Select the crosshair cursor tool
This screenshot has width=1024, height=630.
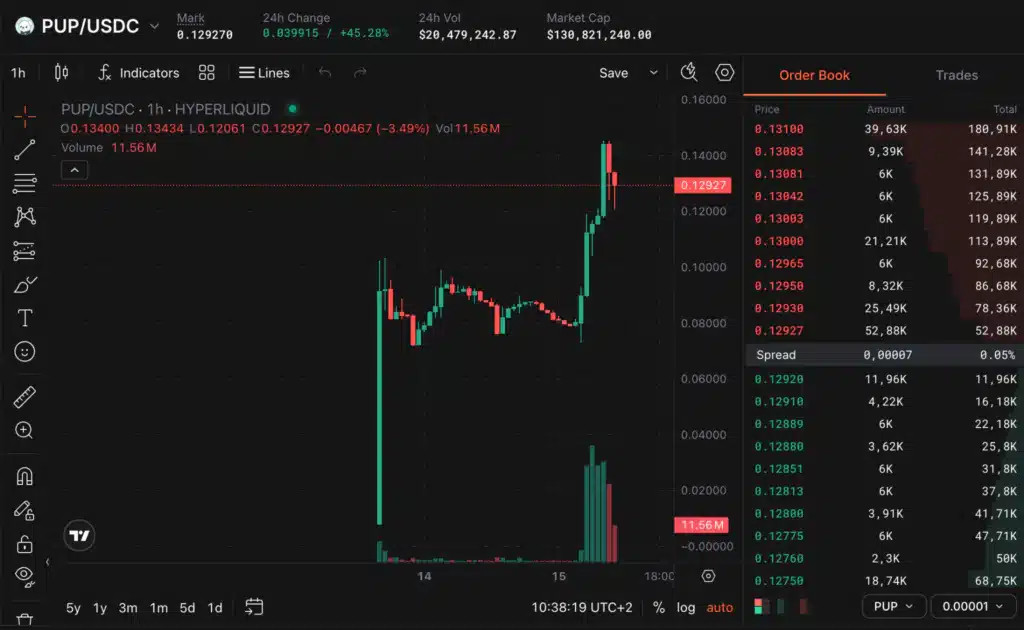click(x=25, y=116)
